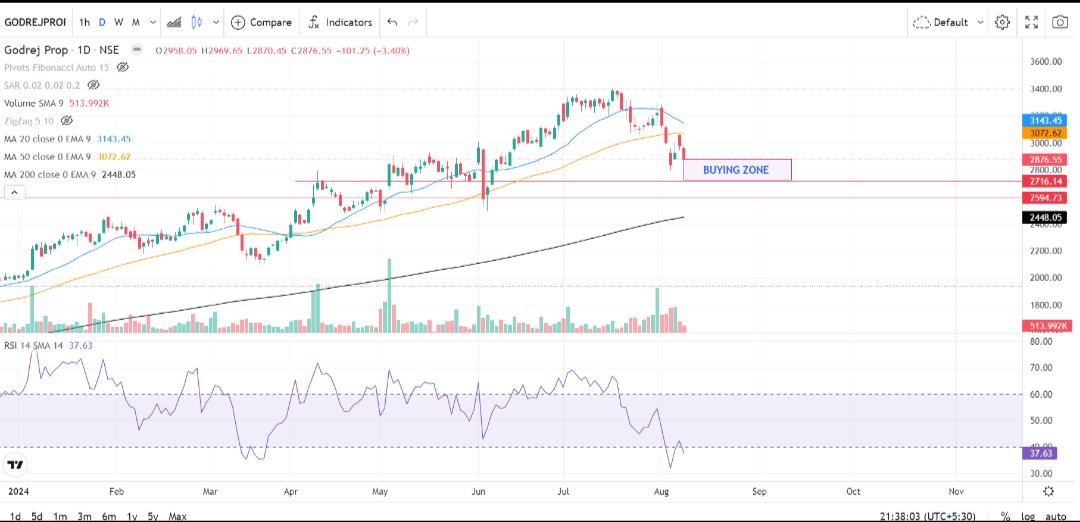Viewport: 1080px width, 522px height.
Task: Toggle the pill icon beside NSE
Action: [x=137, y=50]
